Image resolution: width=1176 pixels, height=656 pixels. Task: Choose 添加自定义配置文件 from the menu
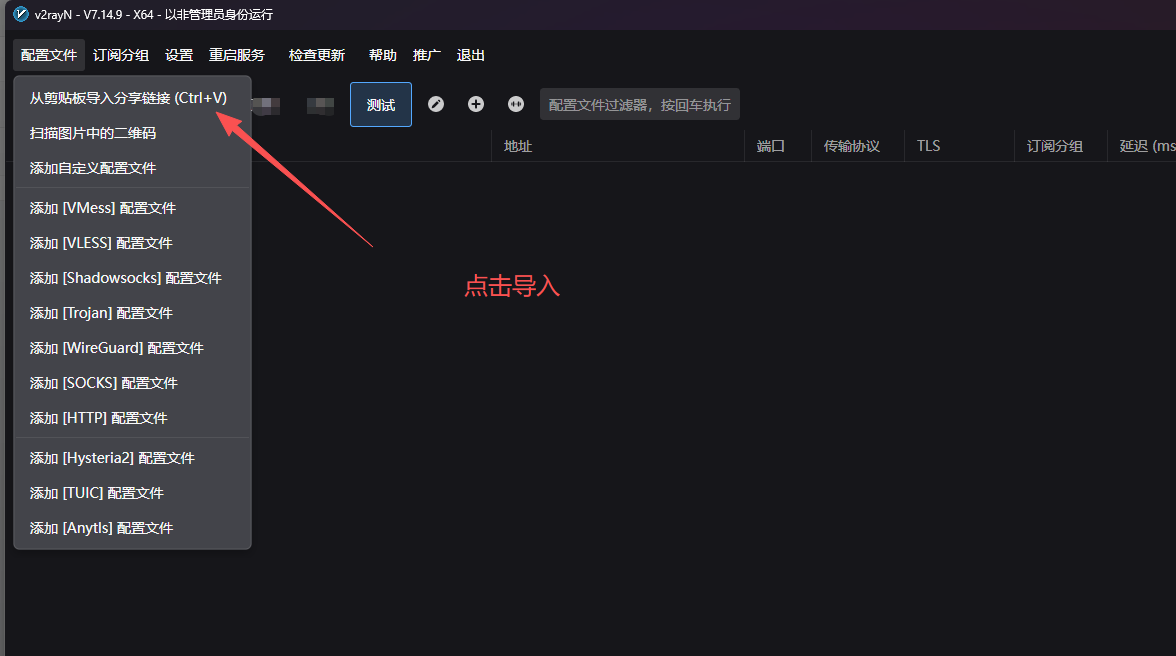(x=93, y=168)
